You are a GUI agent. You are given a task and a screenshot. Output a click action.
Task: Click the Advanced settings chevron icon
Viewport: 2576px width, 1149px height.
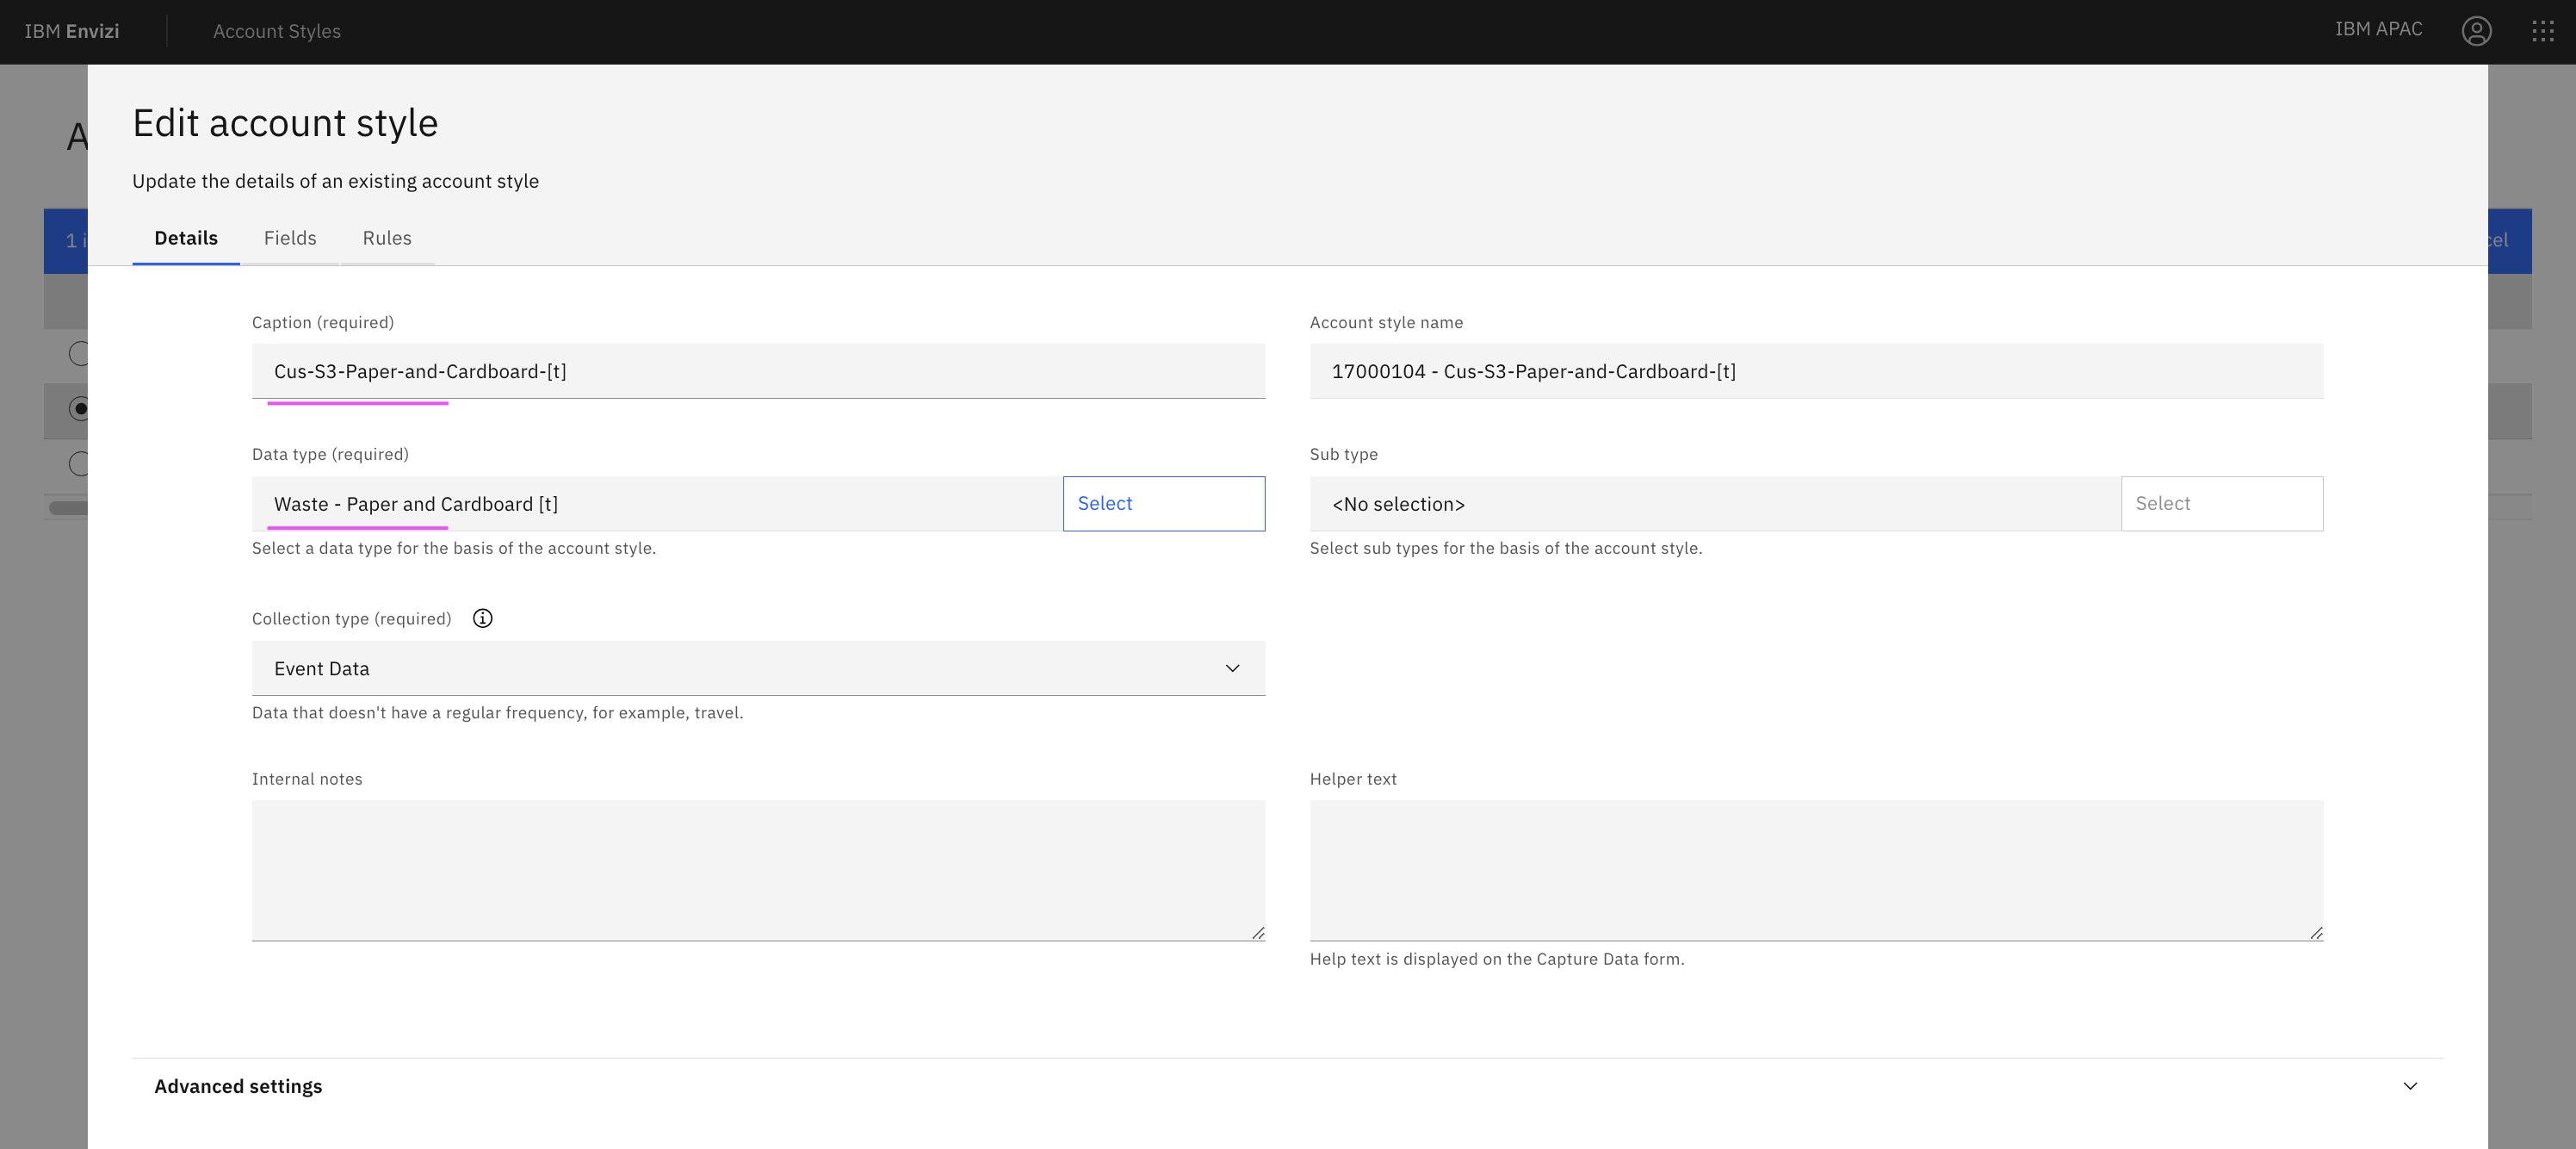coord(2409,1086)
